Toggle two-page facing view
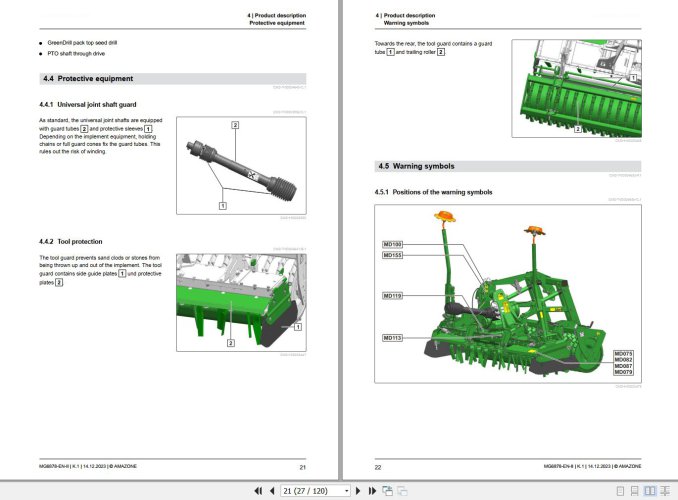Image resolution: width=678 pixels, height=500 pixels. (x=649, y=491)
